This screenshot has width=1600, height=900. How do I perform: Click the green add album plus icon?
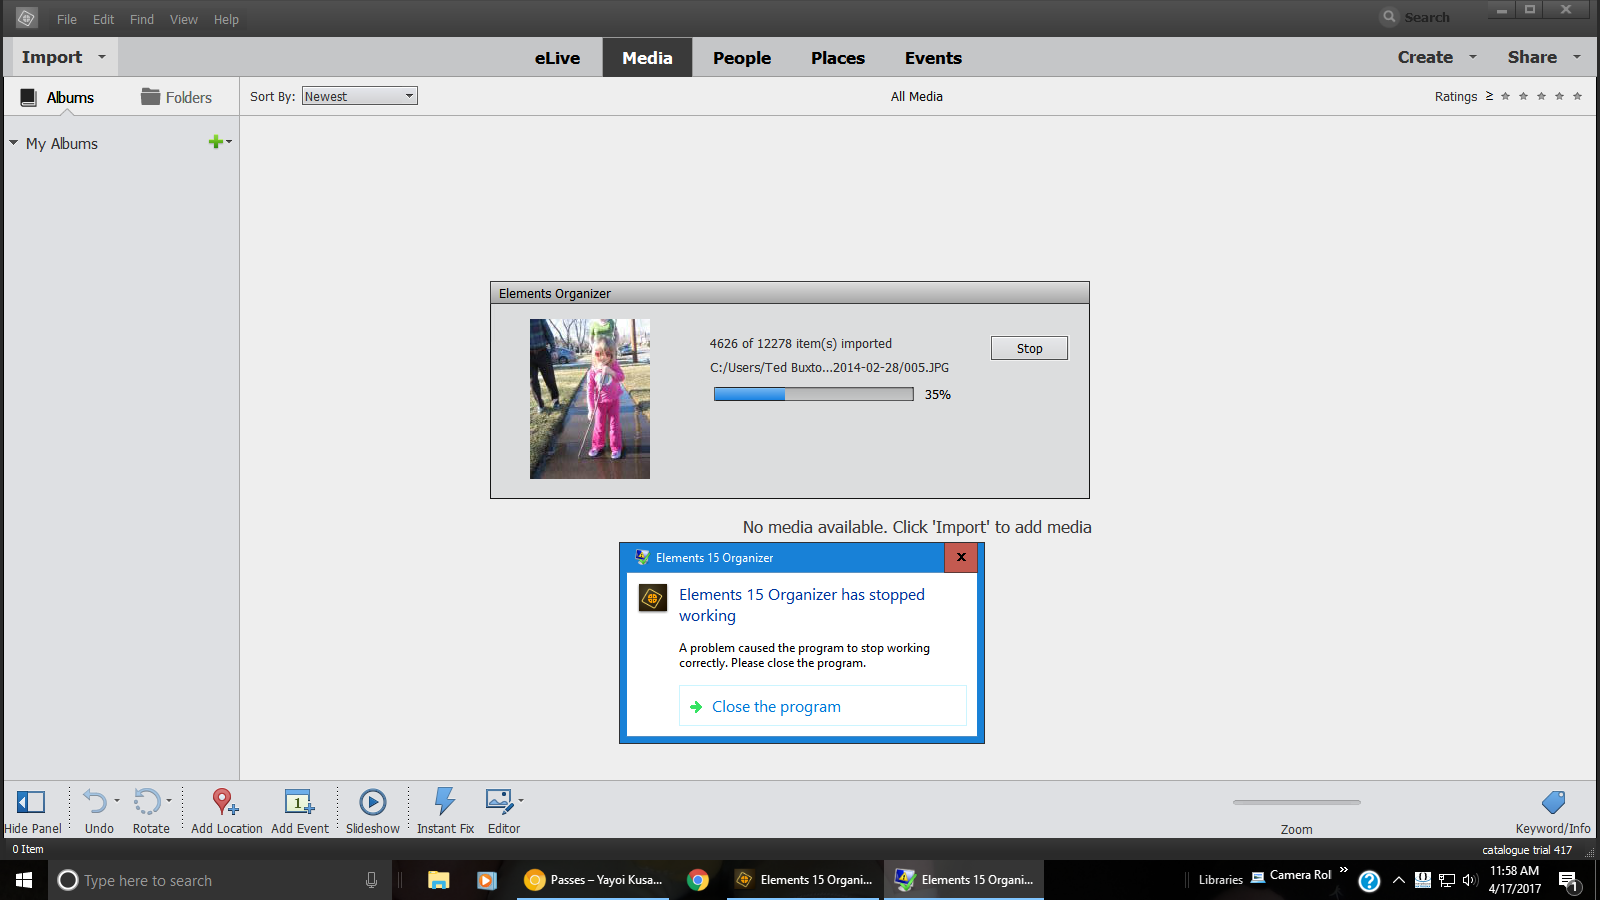215,142
